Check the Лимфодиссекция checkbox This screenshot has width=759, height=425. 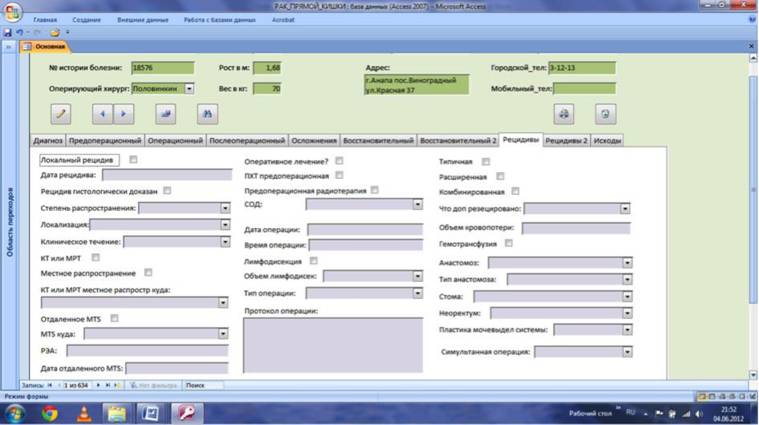[314, 260]
